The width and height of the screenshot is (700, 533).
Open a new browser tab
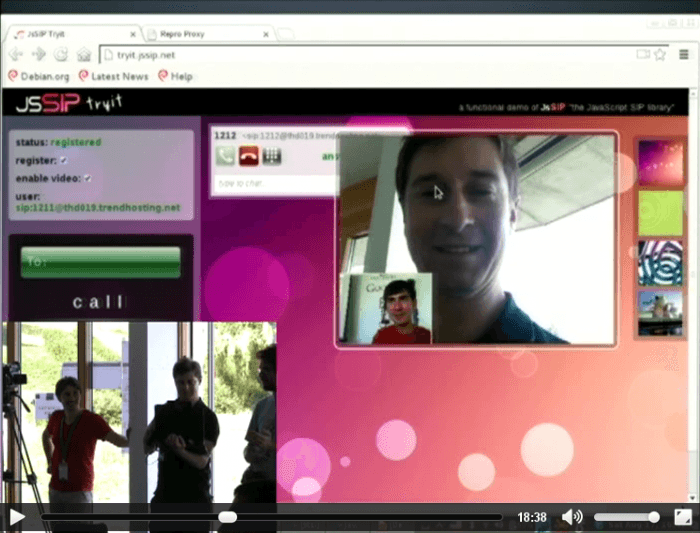point(286,34)
